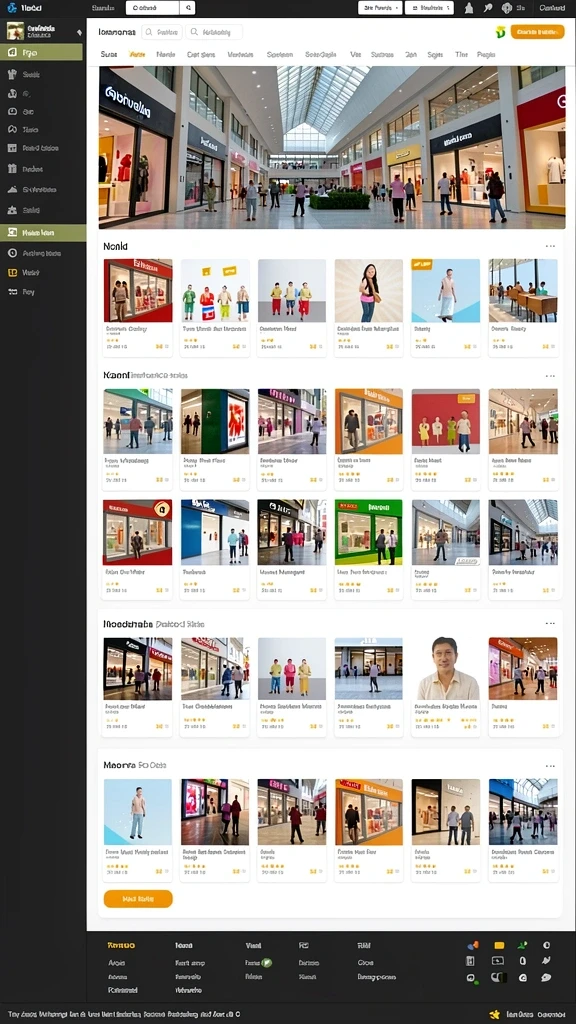Toggle the green switch in footer column
576x1024 pixels.
[x=266, y=963]
